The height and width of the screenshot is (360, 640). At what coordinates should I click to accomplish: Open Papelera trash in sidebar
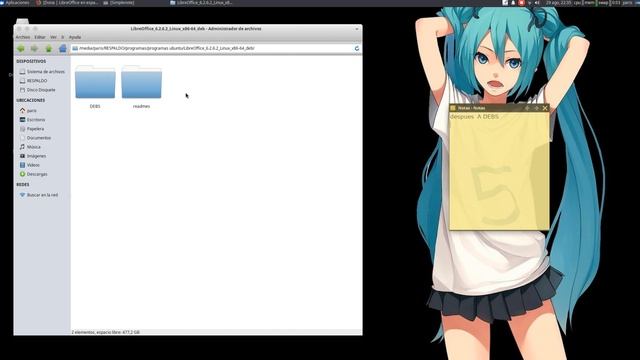[32, 129]
